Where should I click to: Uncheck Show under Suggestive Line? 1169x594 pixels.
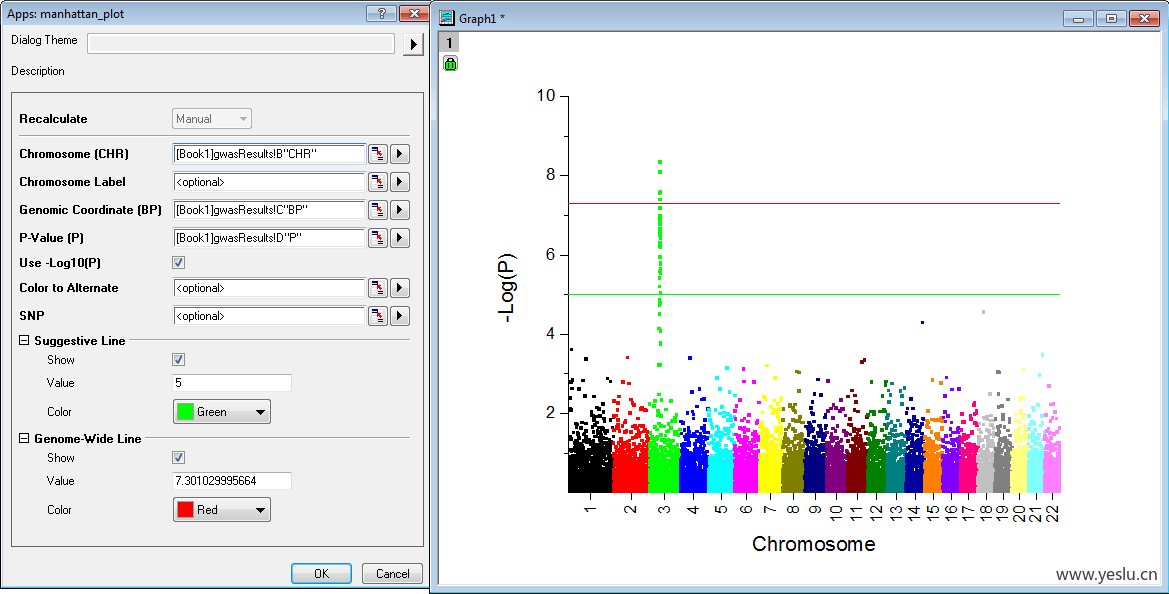[x=179, y=360]
